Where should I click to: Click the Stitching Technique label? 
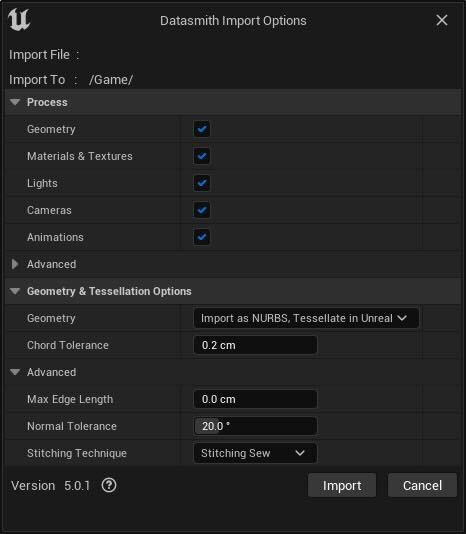pyautogui.click(x=77, y=453)
